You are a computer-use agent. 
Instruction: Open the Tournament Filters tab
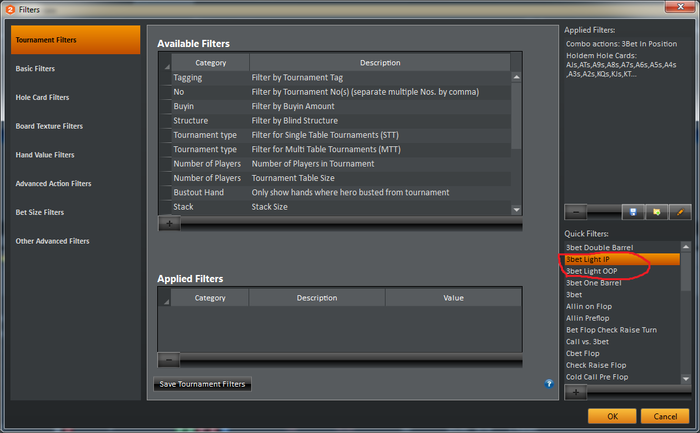pyautogui.click(x=75, y=40)
